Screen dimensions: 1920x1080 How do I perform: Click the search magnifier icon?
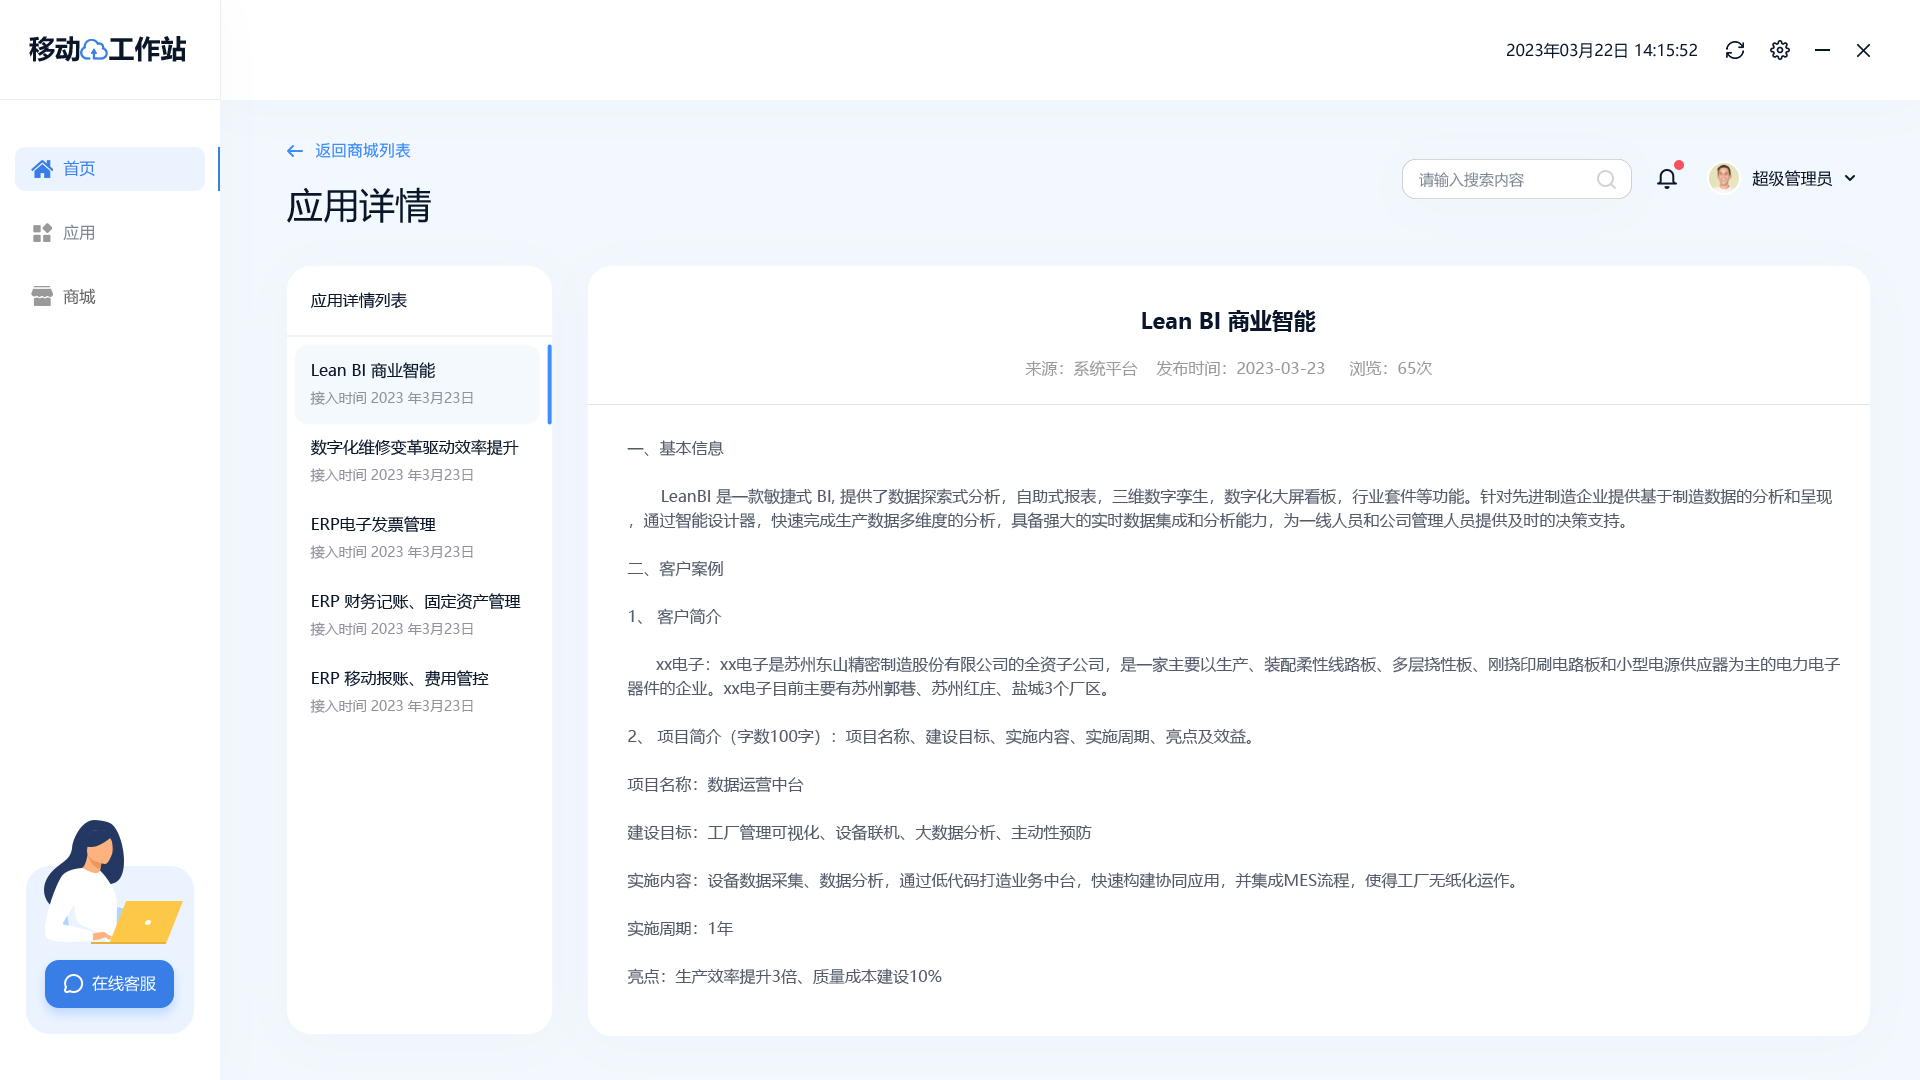coord(1606,179)
